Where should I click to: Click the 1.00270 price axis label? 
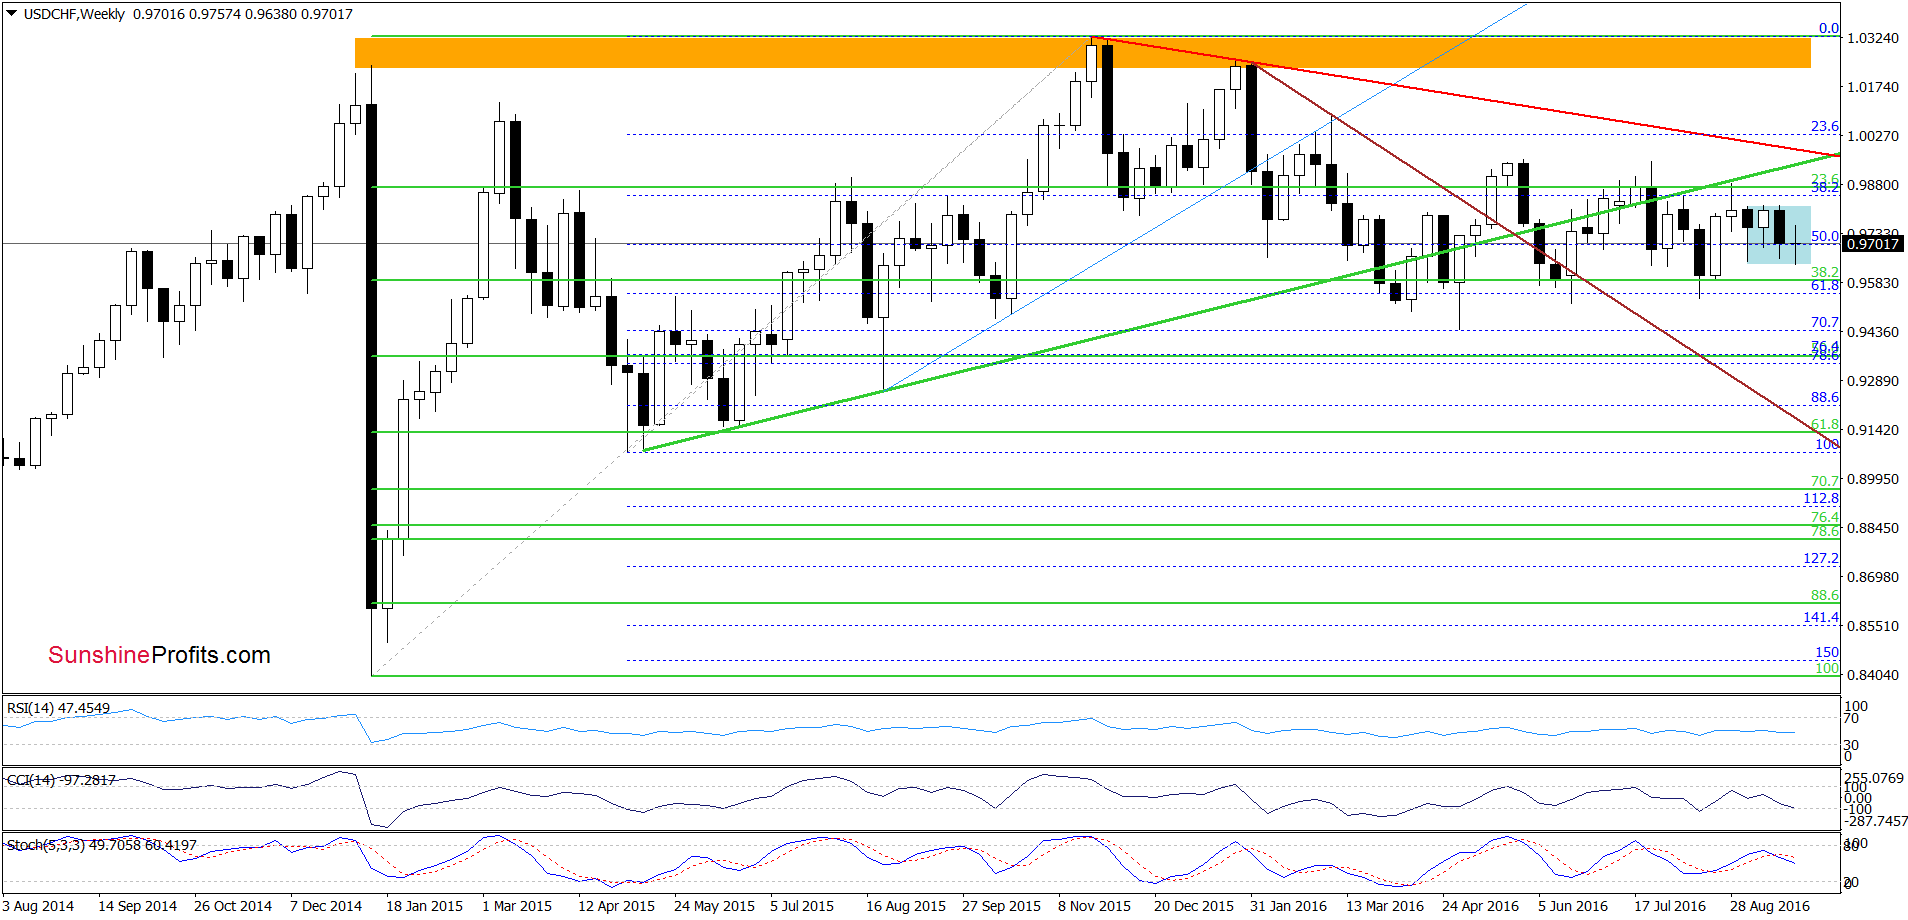(x=1872, y=136)
